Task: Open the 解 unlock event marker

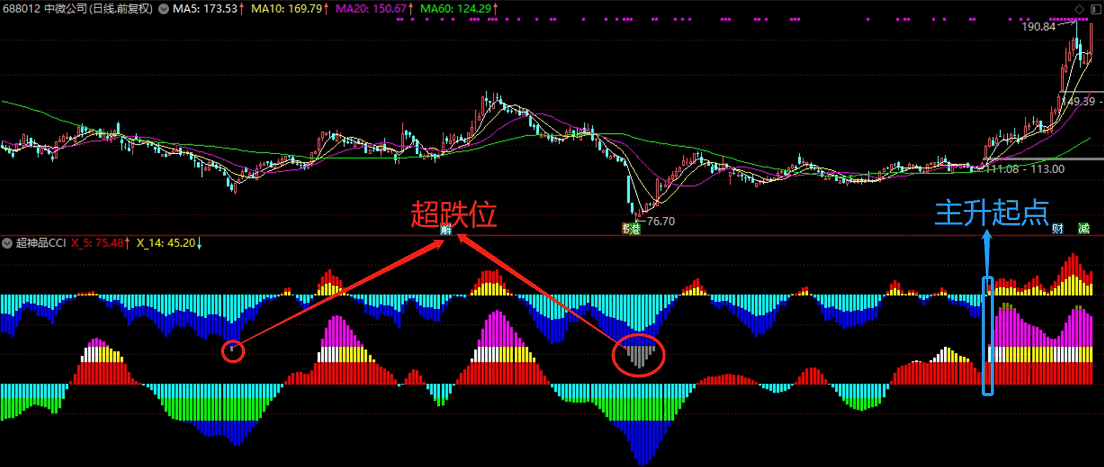Action: [x=445, y=228]
